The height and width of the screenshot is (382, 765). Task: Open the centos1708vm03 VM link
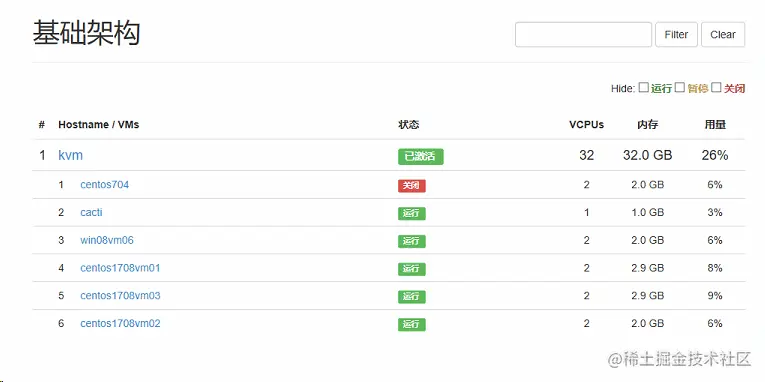tap(120, 296)
